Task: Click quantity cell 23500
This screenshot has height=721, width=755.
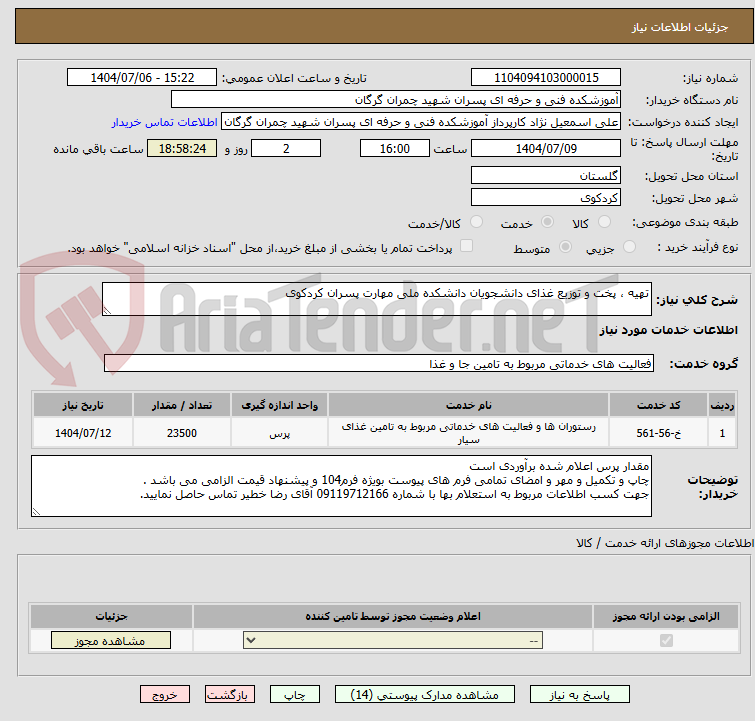Action: pos(182,433)
